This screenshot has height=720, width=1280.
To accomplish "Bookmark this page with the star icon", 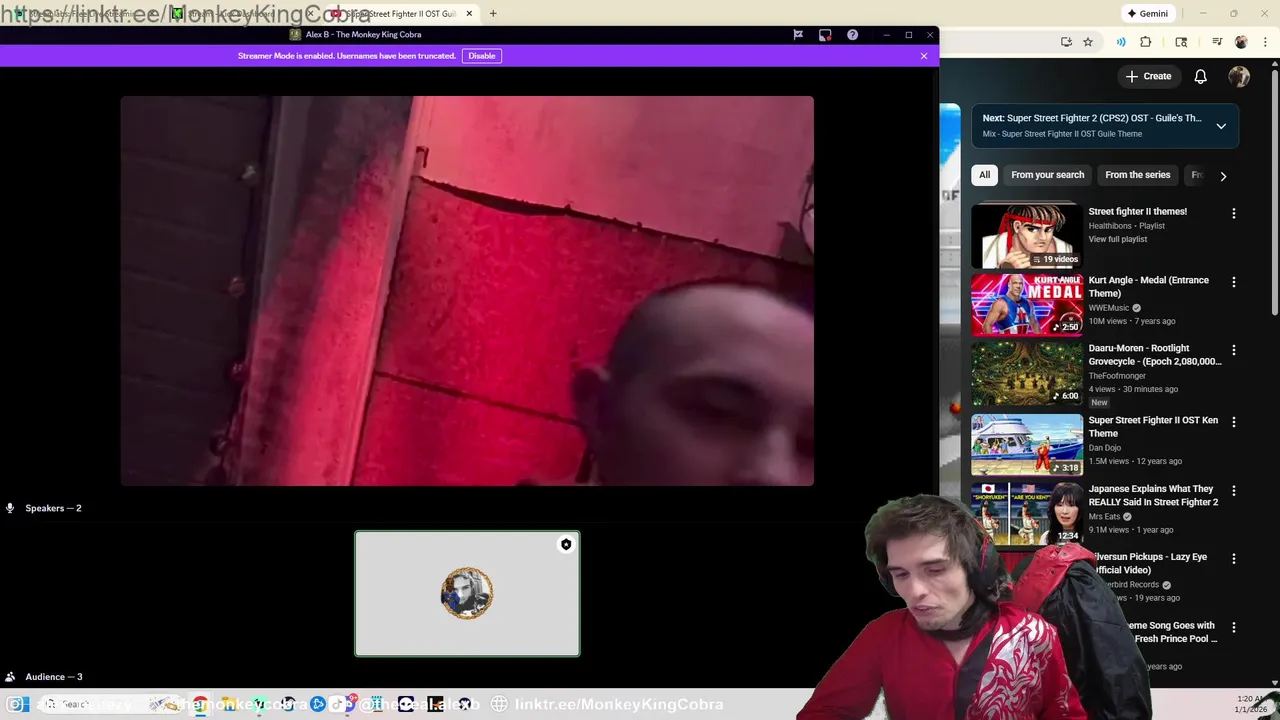I will point(1088,42).
